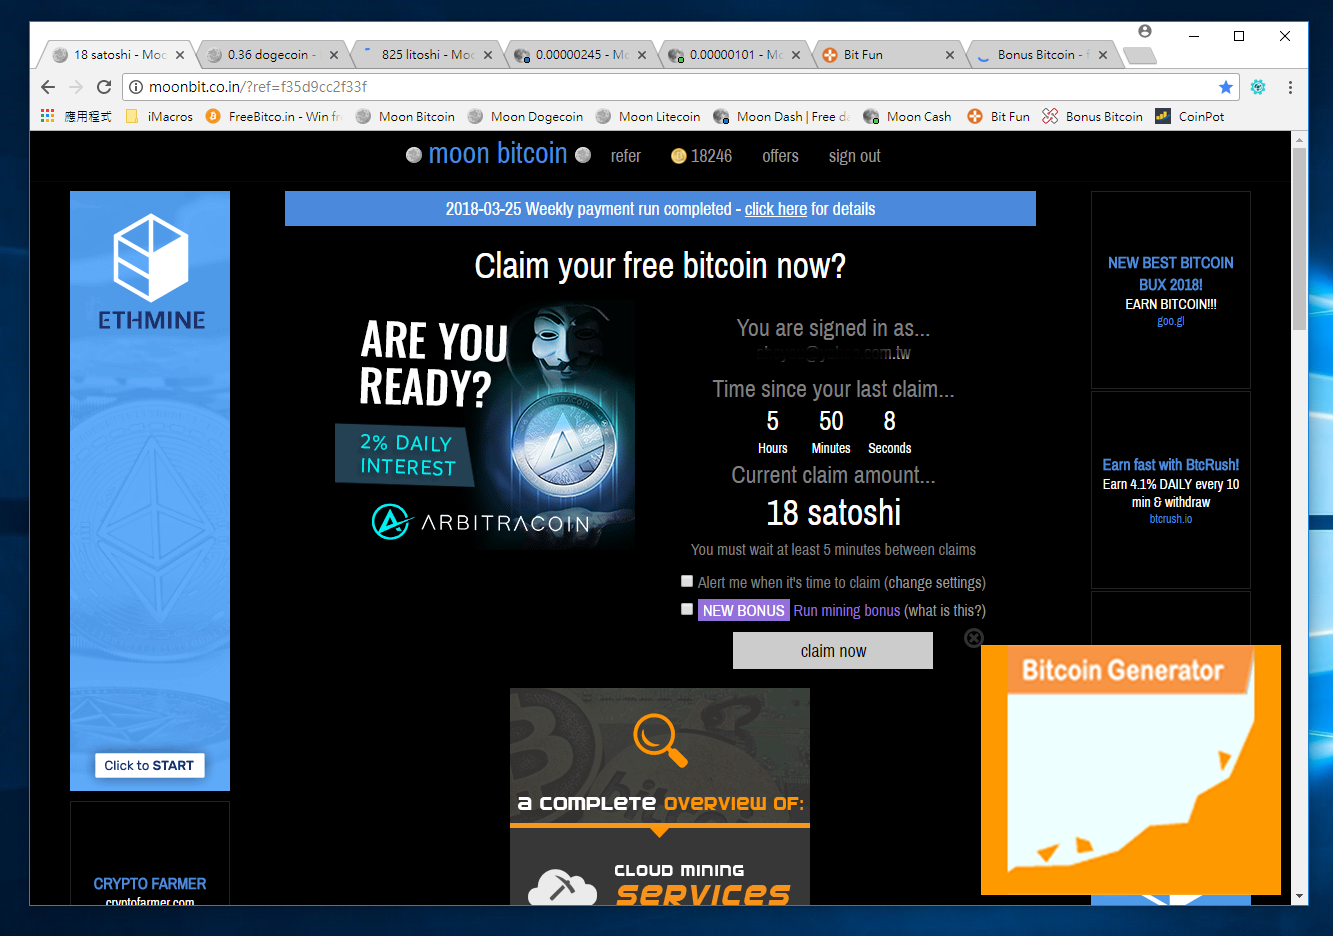Enable 'Run mining bonus' checkbox
This screenshot has width=1333, height=936.
(687, 609)
